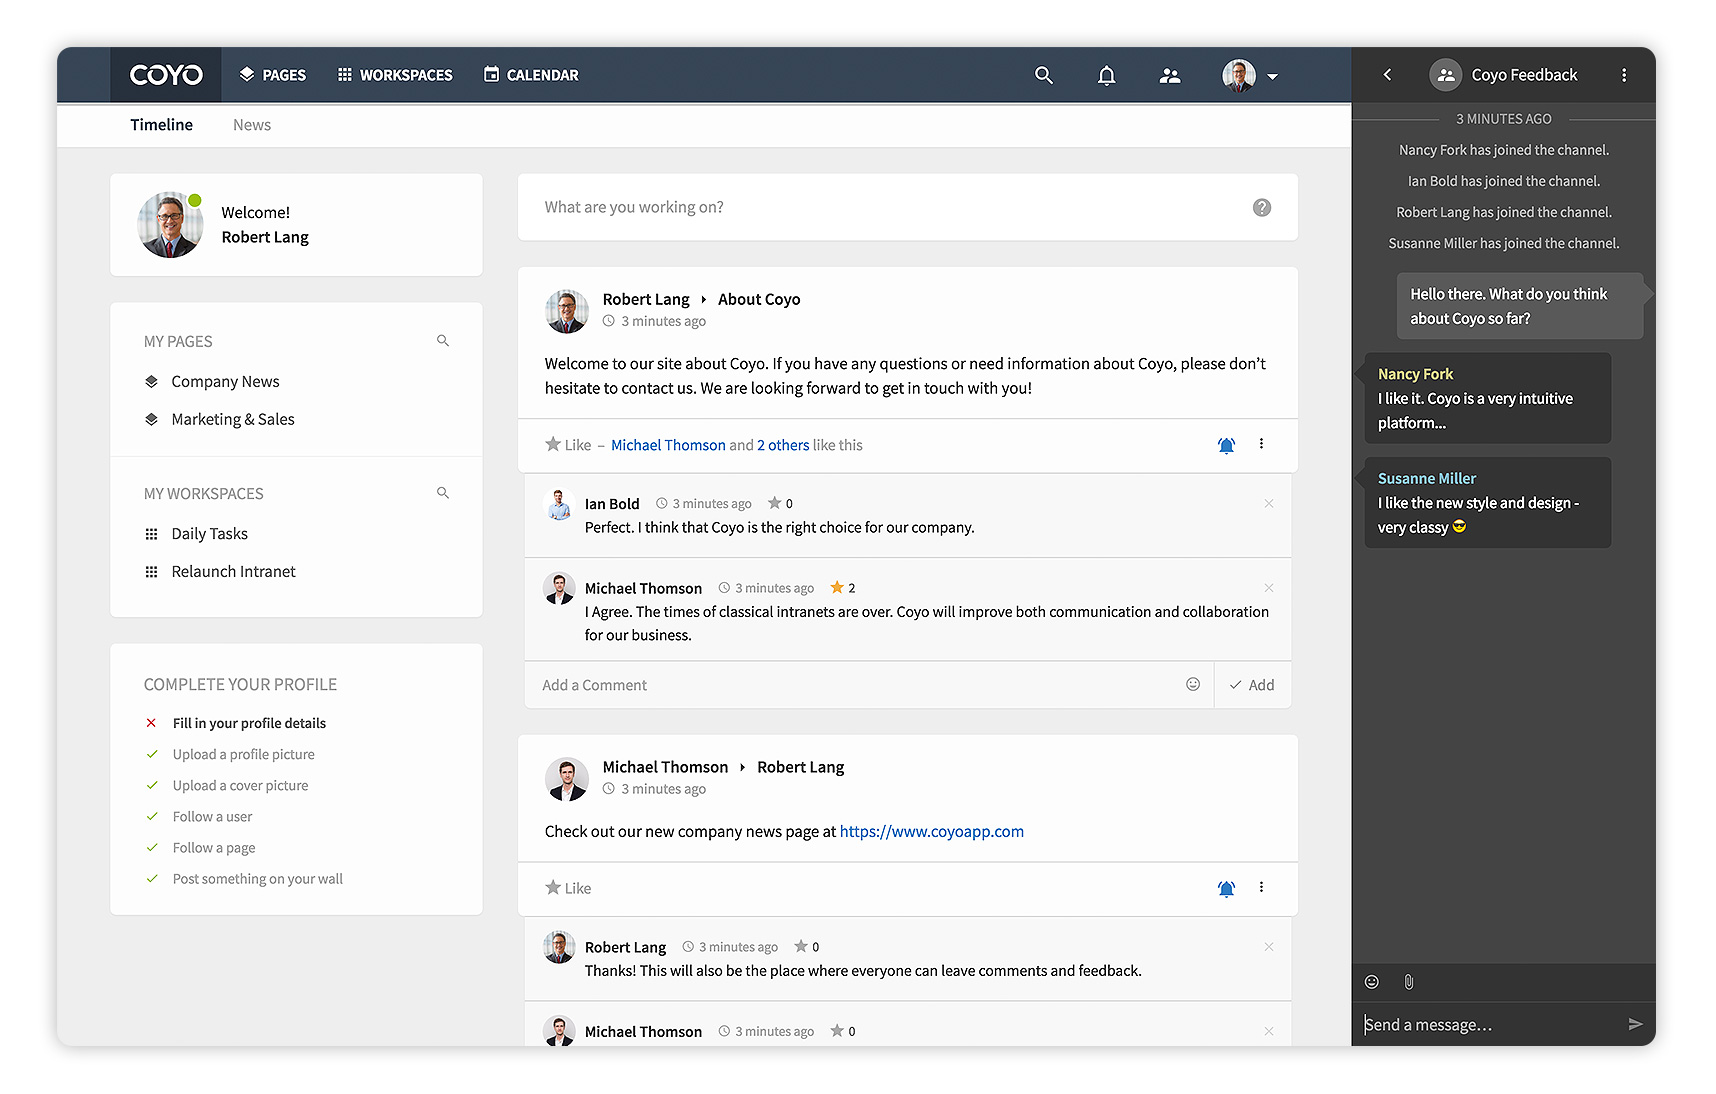Click Daily Tasks grid icon
1716x1094 pixels.
[152, 534]
